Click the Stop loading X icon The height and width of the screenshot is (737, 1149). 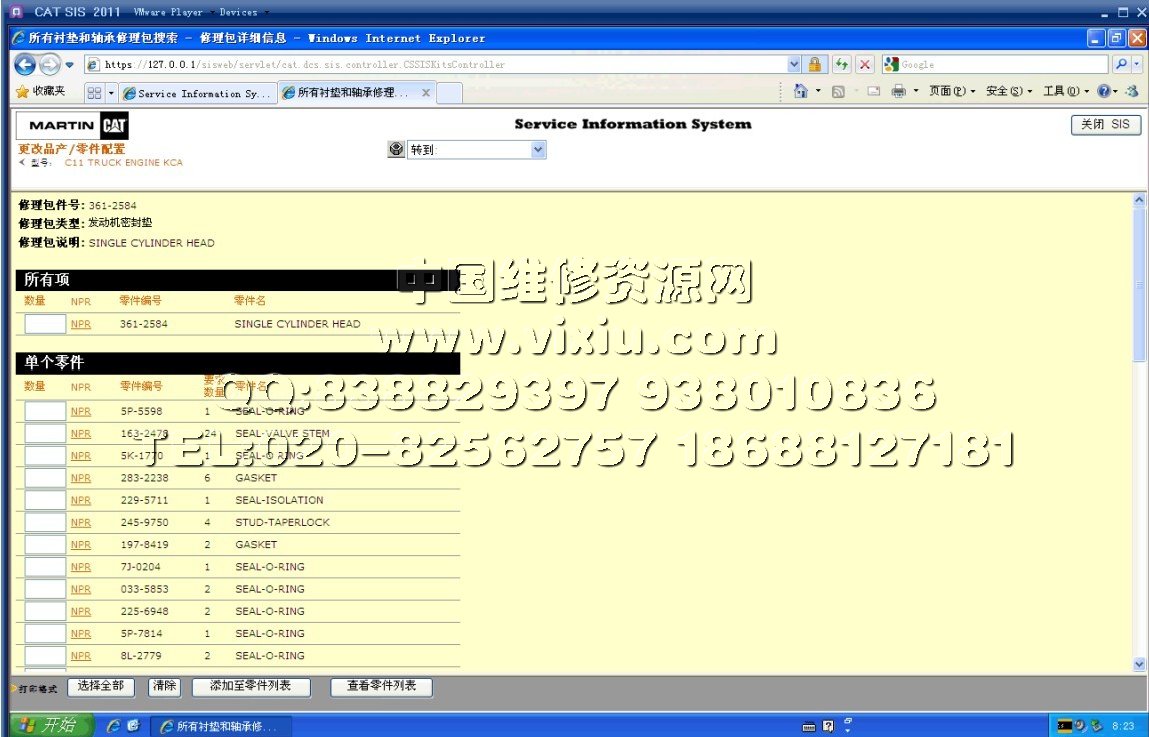(x=865, y=65)
